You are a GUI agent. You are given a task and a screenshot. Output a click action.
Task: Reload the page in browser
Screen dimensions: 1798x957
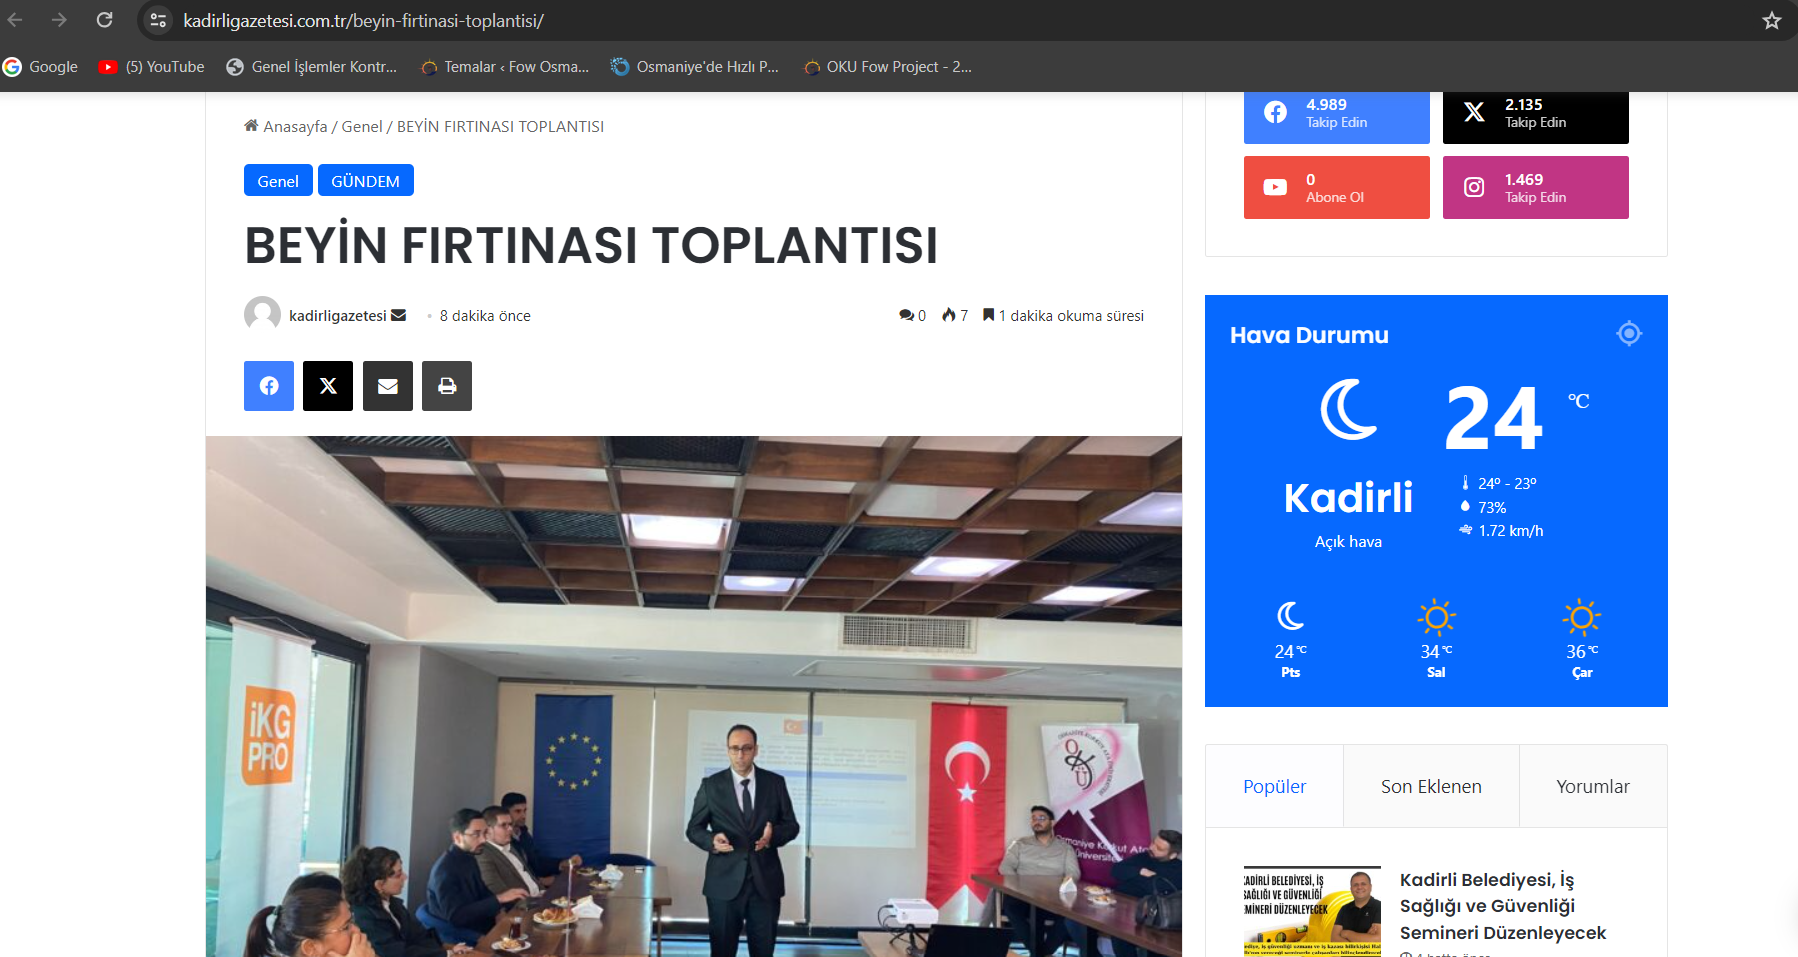click(104, 20)
